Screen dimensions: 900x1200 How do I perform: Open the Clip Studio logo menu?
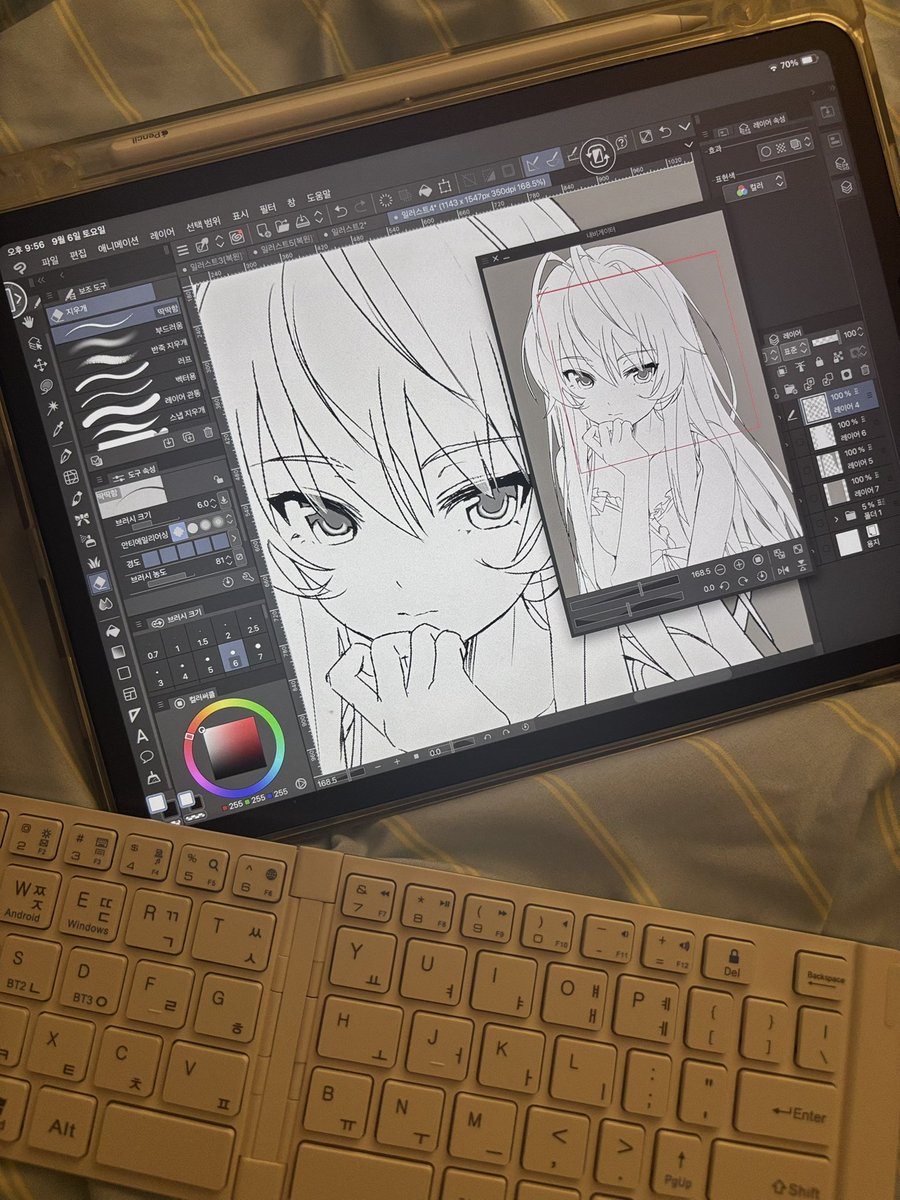coord(21,267)
